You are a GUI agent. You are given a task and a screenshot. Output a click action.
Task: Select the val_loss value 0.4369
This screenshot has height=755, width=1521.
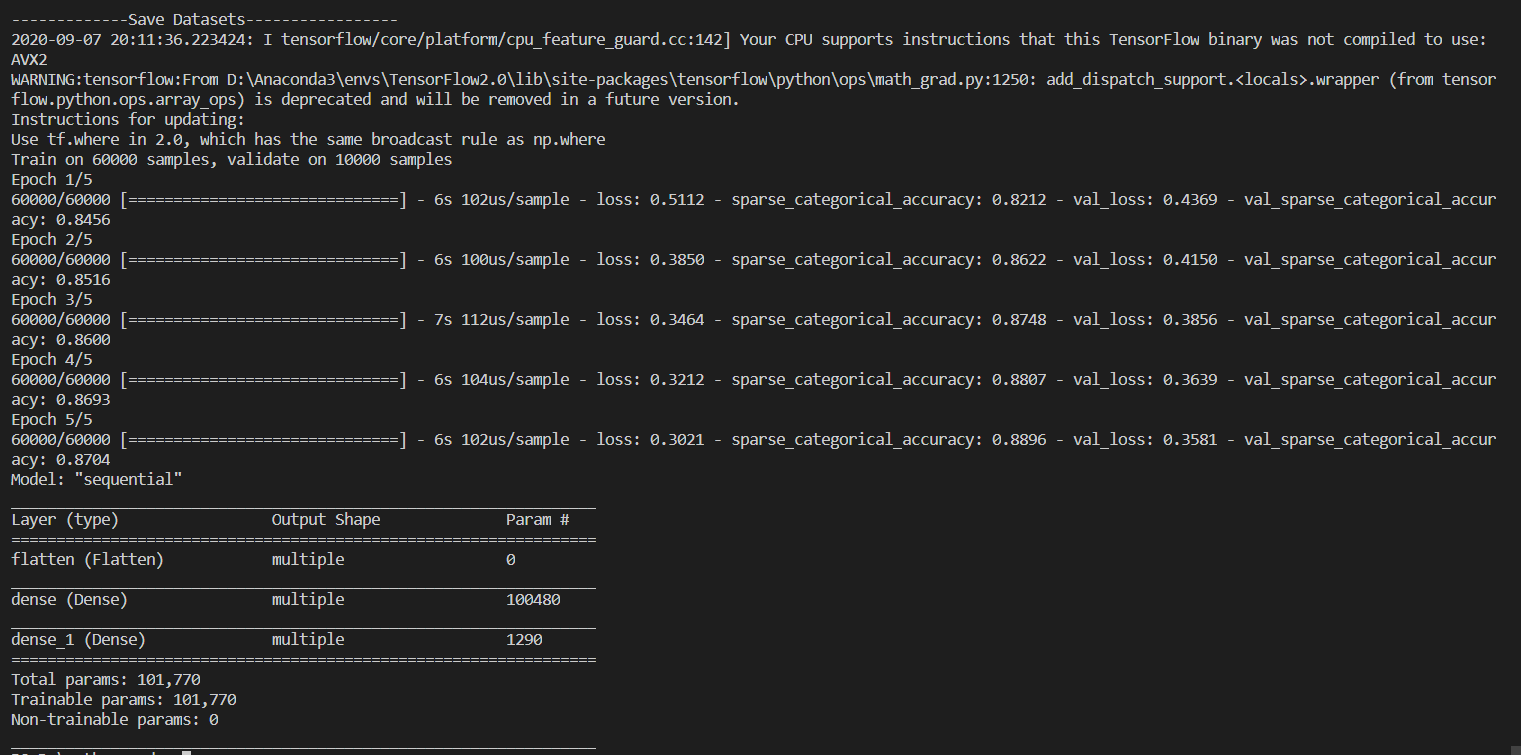(x=1190, y=200)
